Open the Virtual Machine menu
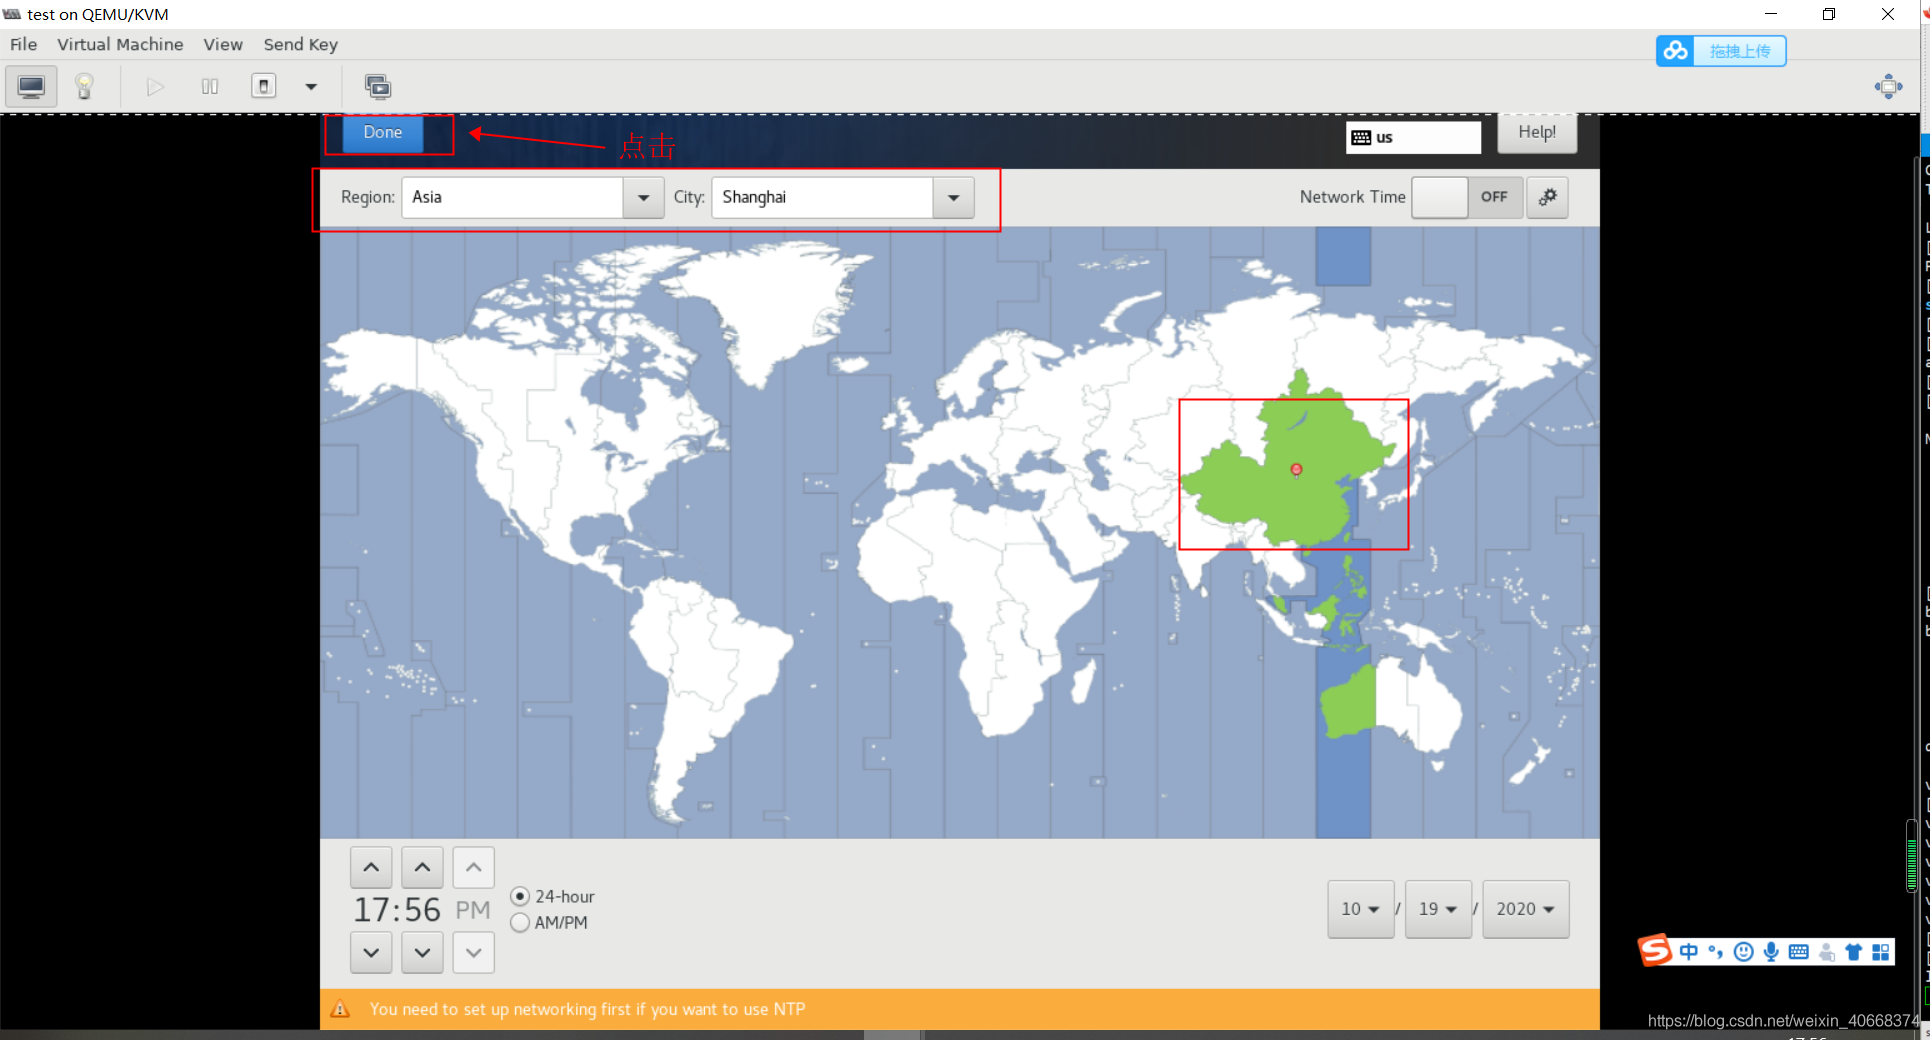Screen dimensions: 1930x1040 (120, 44)
